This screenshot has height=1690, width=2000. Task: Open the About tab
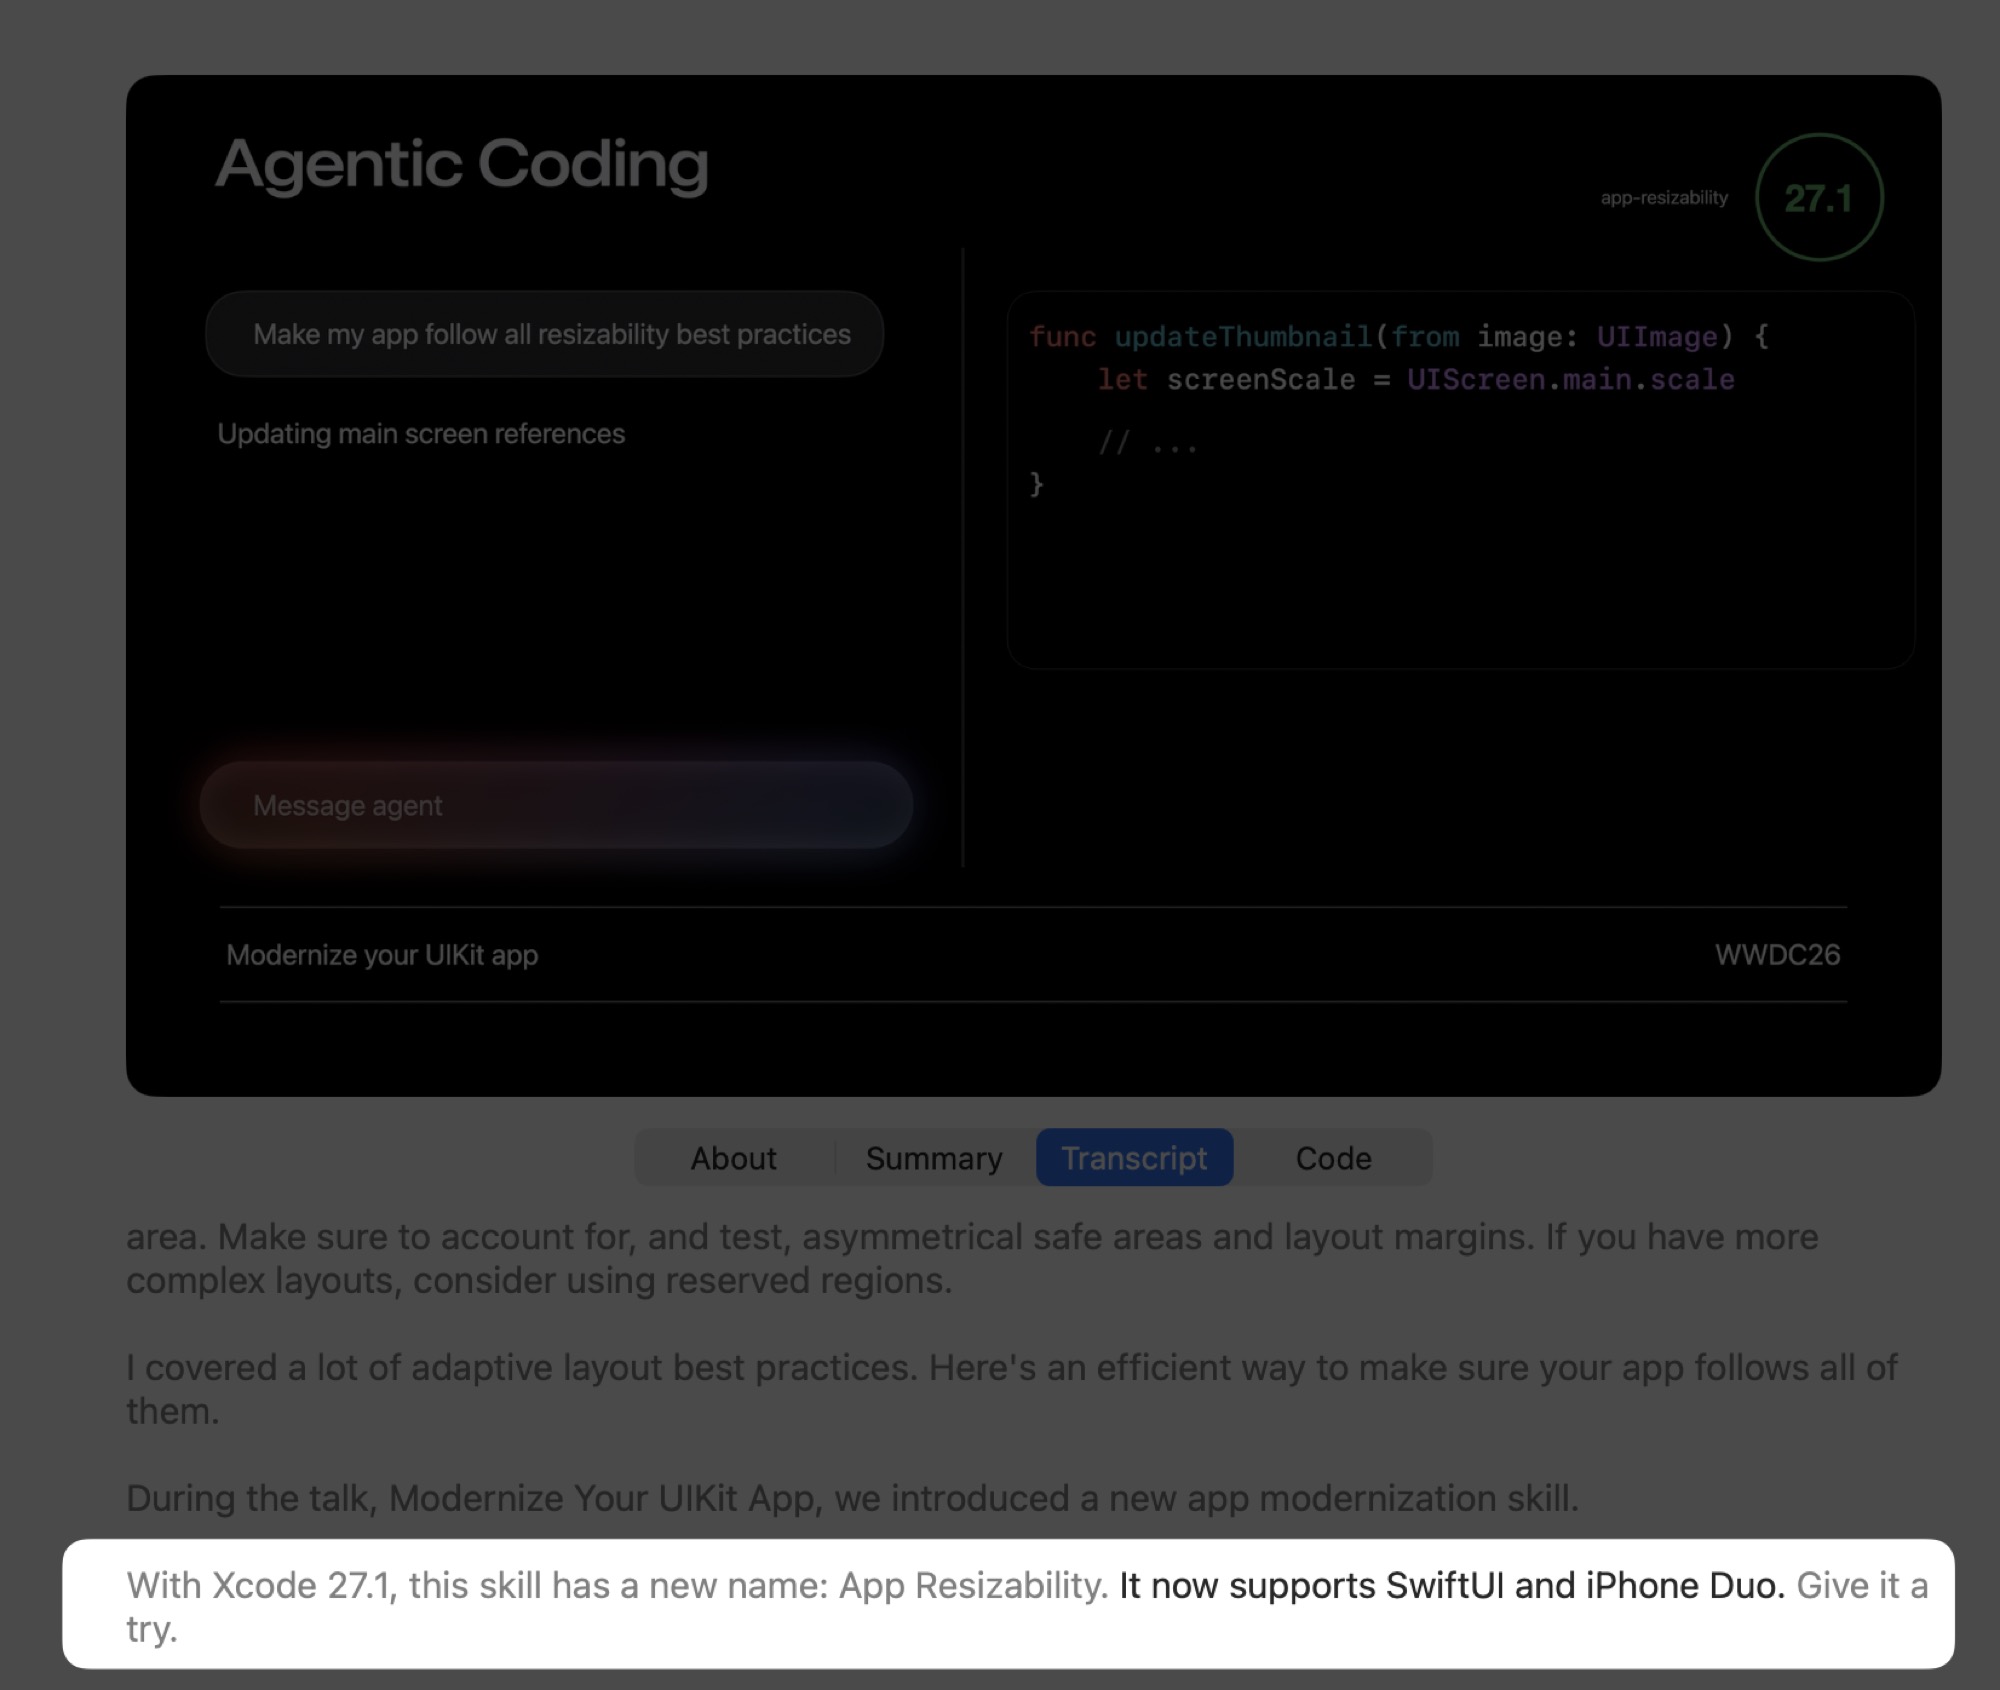tap(733, 1158)
